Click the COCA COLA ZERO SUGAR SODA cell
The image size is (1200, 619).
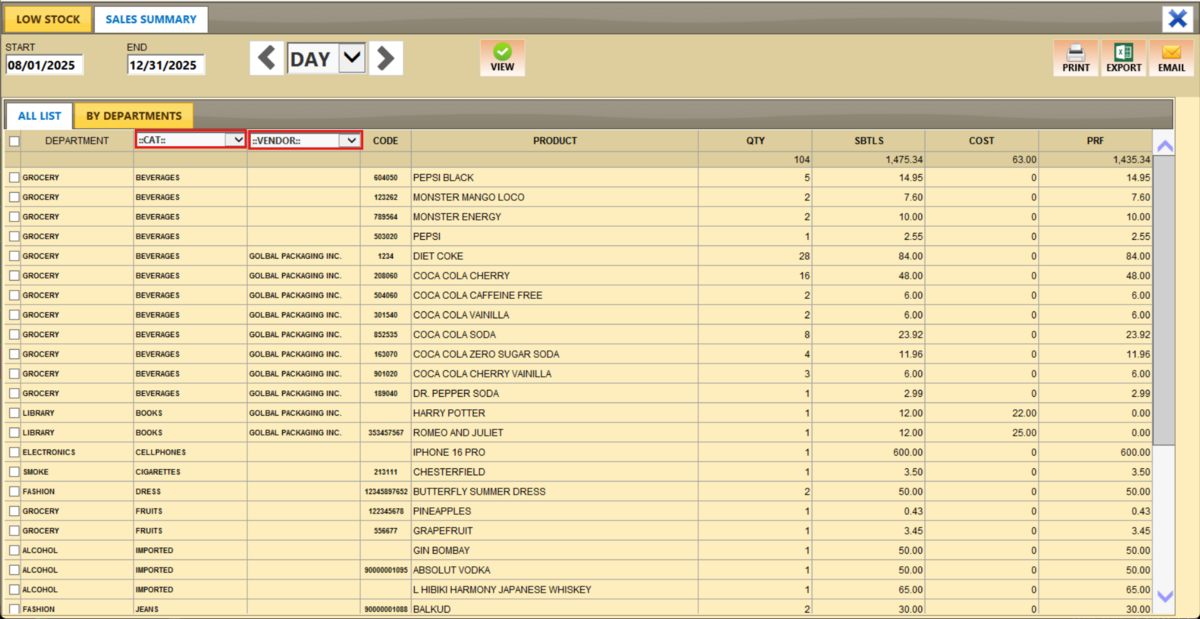coord(555,354)
